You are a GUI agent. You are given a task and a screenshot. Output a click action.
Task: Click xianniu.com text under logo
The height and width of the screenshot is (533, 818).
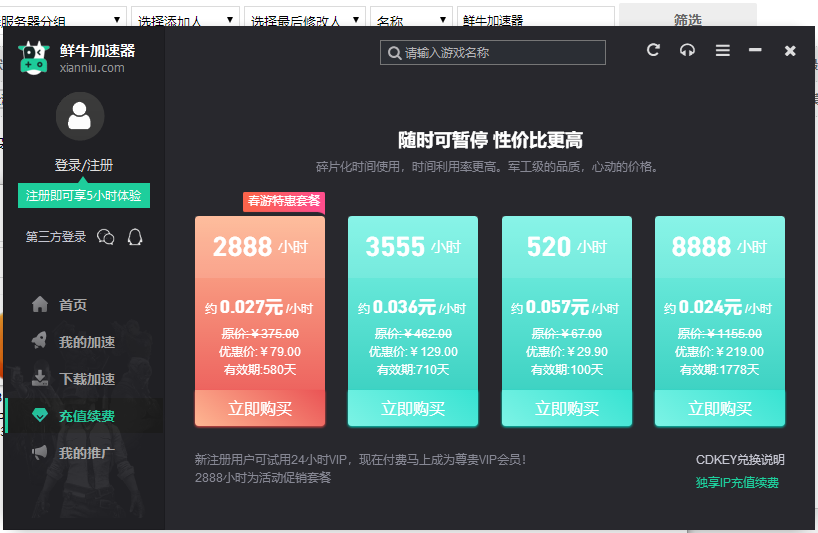point(92,68)
